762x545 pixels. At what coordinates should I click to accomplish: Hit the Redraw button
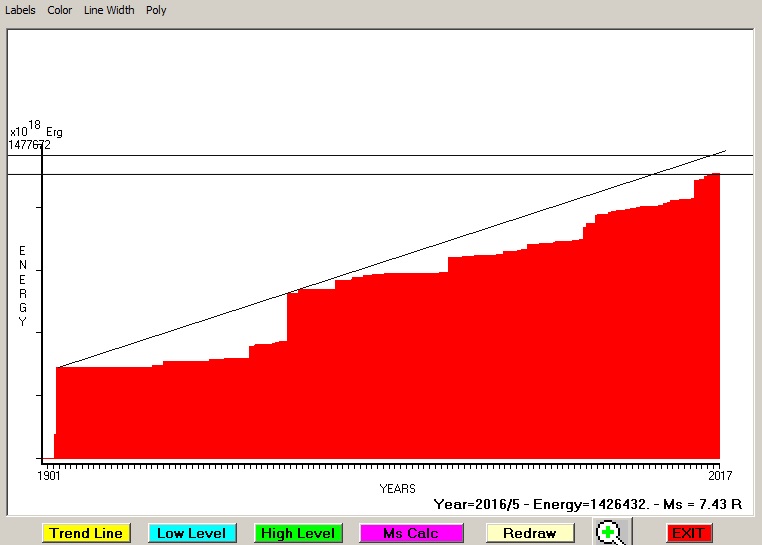(529, 533)
